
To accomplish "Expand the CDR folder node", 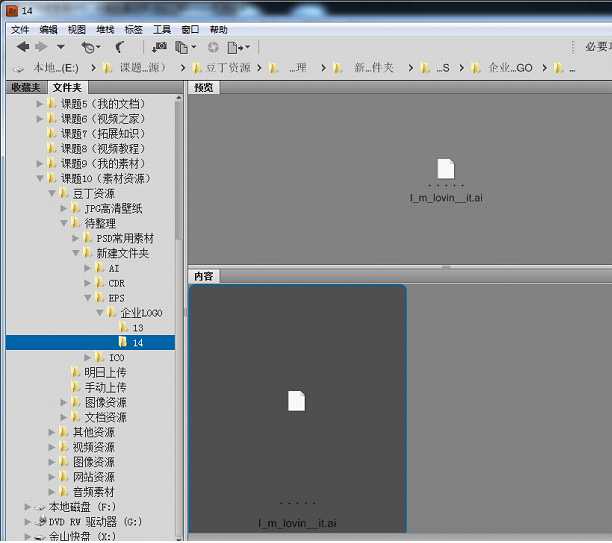I will [x=87, y=283].
